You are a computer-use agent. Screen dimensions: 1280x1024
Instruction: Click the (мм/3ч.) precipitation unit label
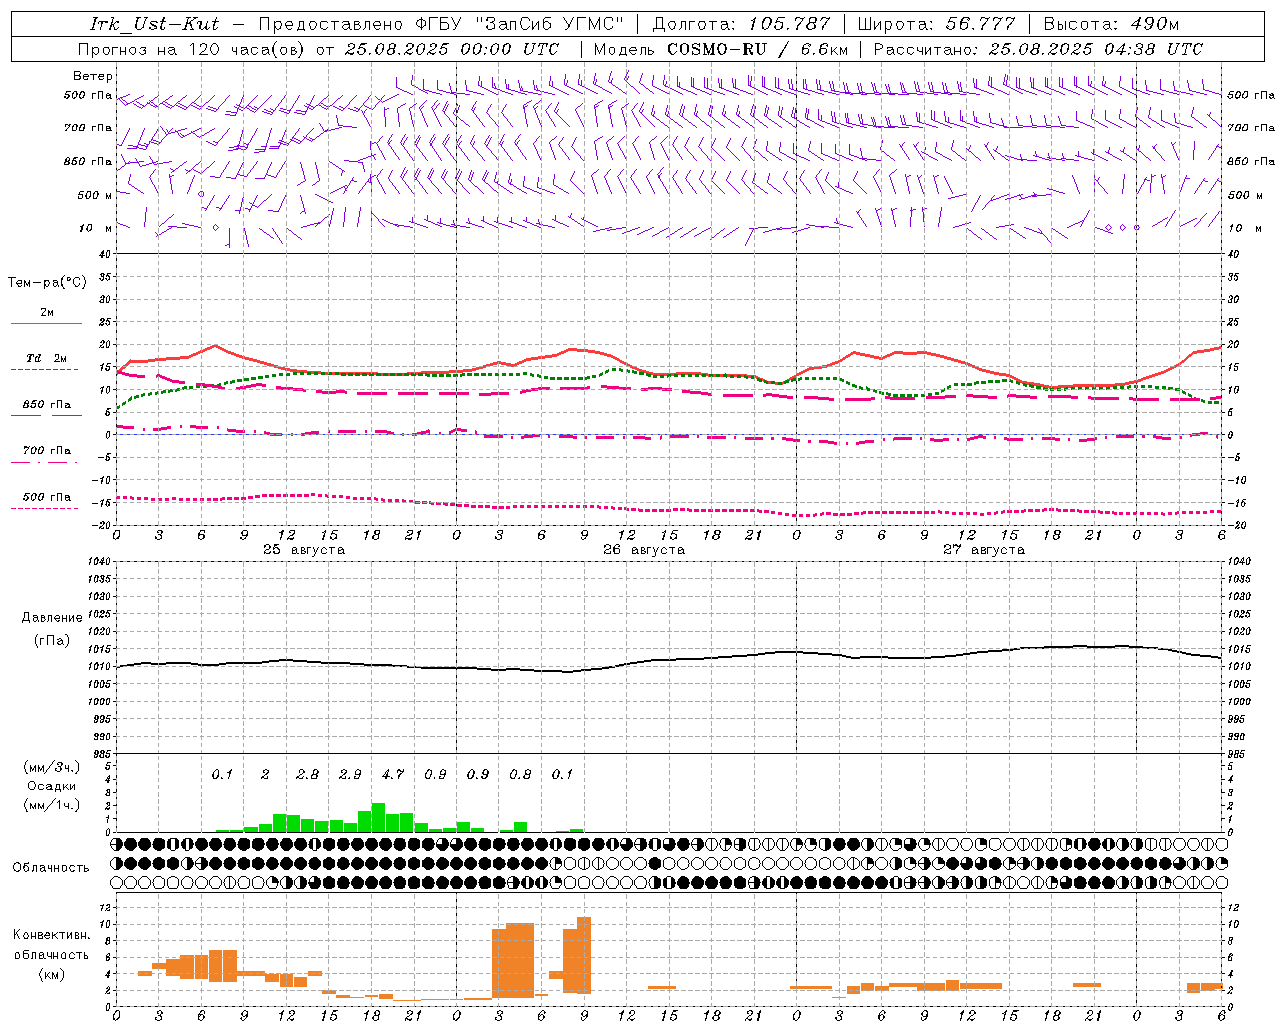coord(52,767)
